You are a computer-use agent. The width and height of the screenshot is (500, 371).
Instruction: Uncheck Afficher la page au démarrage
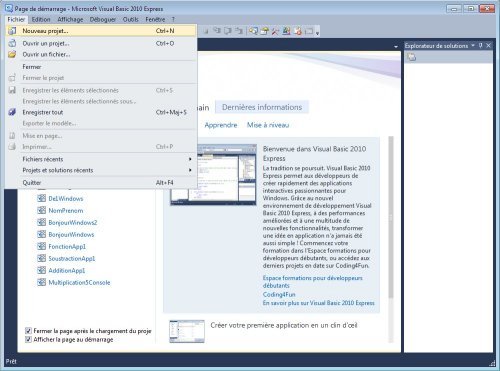pyautogui.click(x=28, y=340)
